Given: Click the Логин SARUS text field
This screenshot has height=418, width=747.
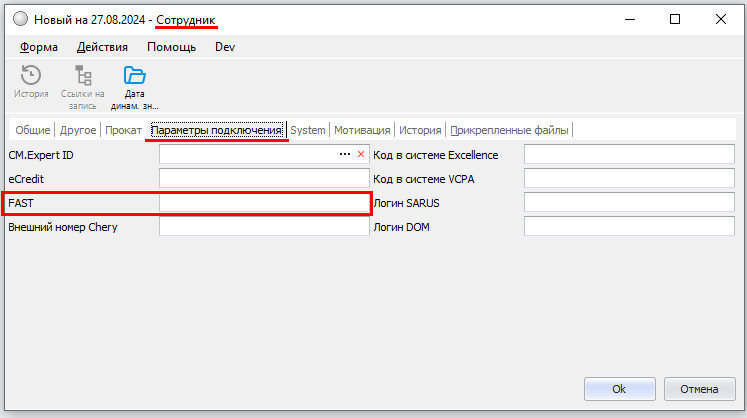Looking at the screenshot, I should [x=629, y=203].
